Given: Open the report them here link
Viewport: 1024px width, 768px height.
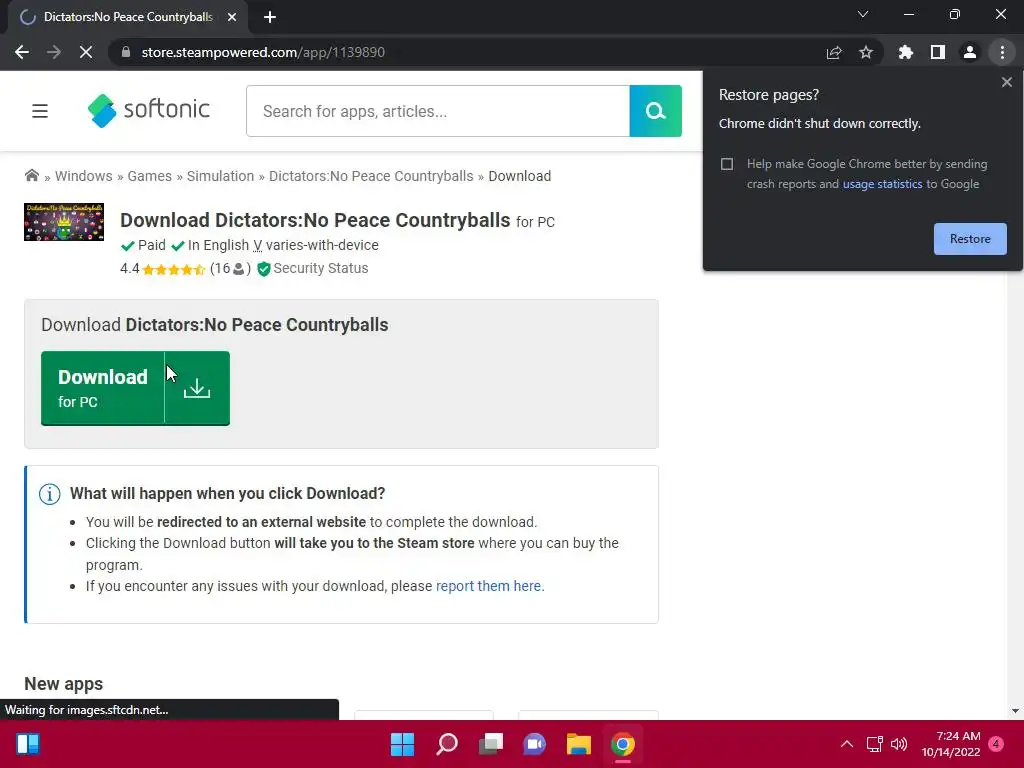Looking at the screenshot, I should point(488,586).
